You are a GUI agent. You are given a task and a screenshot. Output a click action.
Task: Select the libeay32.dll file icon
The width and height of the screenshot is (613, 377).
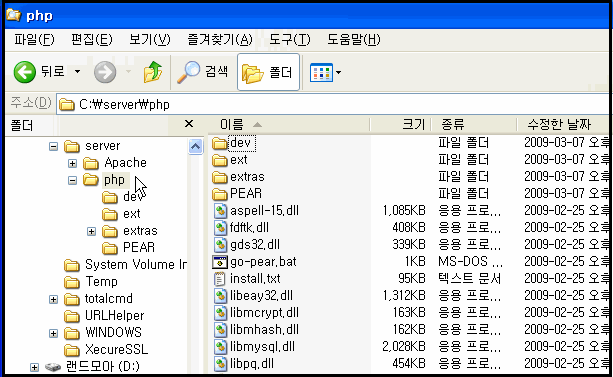tap(220, 296)
